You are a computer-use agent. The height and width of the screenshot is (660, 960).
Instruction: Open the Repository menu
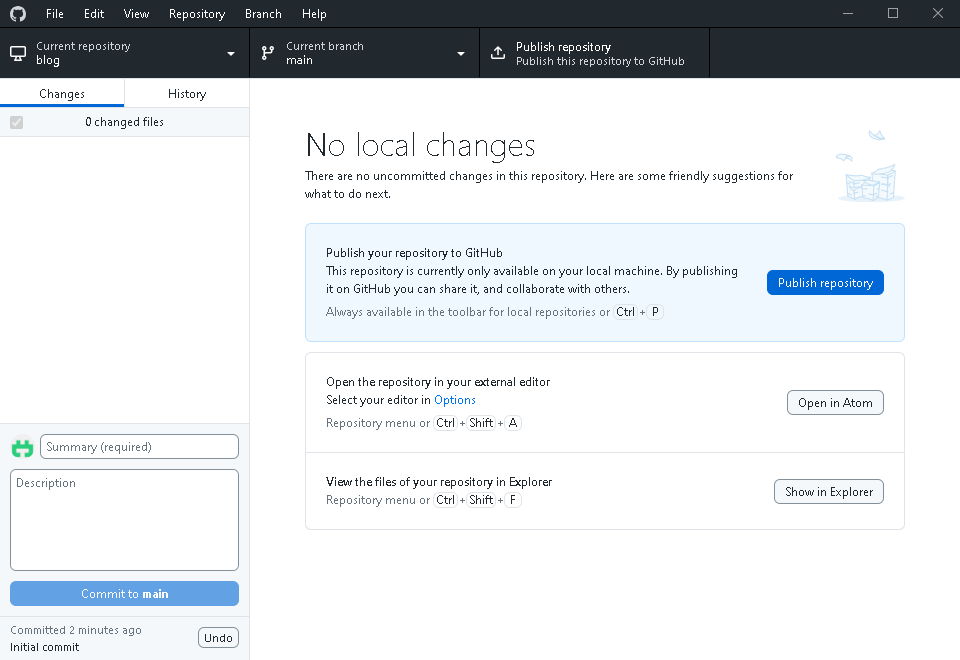click(x=196, y=14)
